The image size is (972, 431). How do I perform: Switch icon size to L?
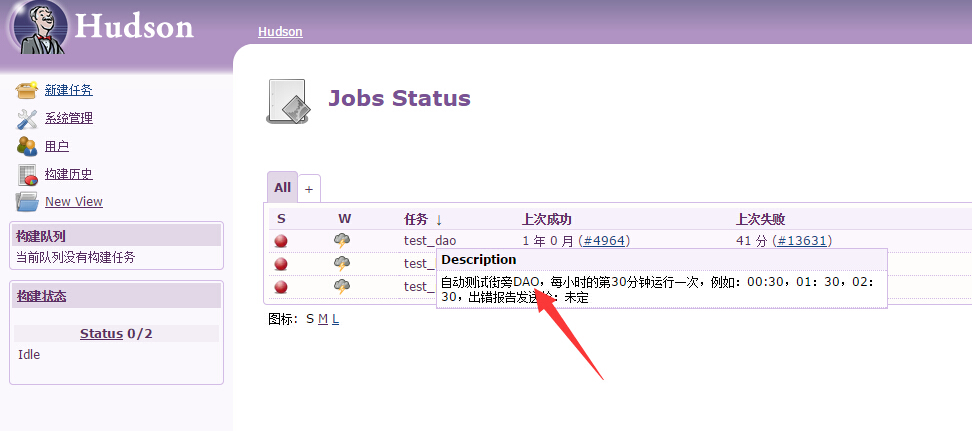coord(335,319)
